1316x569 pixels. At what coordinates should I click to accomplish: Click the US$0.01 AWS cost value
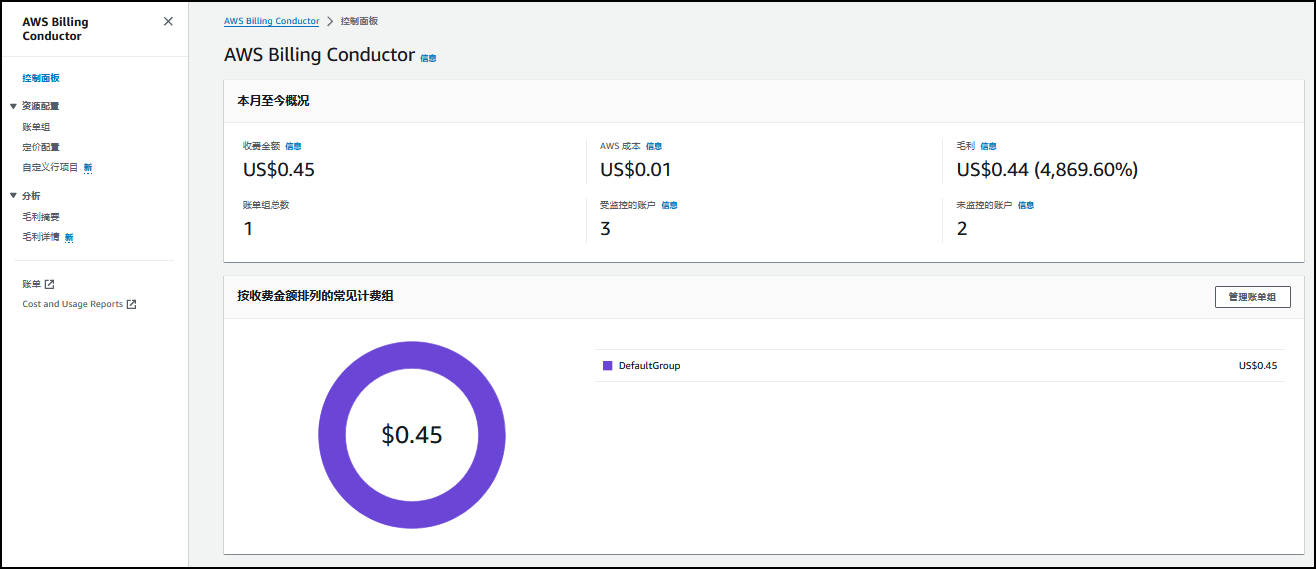tap(636, 170)
